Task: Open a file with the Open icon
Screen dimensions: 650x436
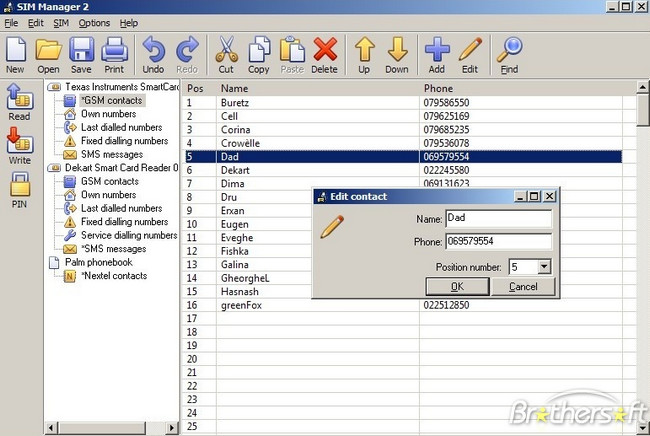Action: coord(48,54)
